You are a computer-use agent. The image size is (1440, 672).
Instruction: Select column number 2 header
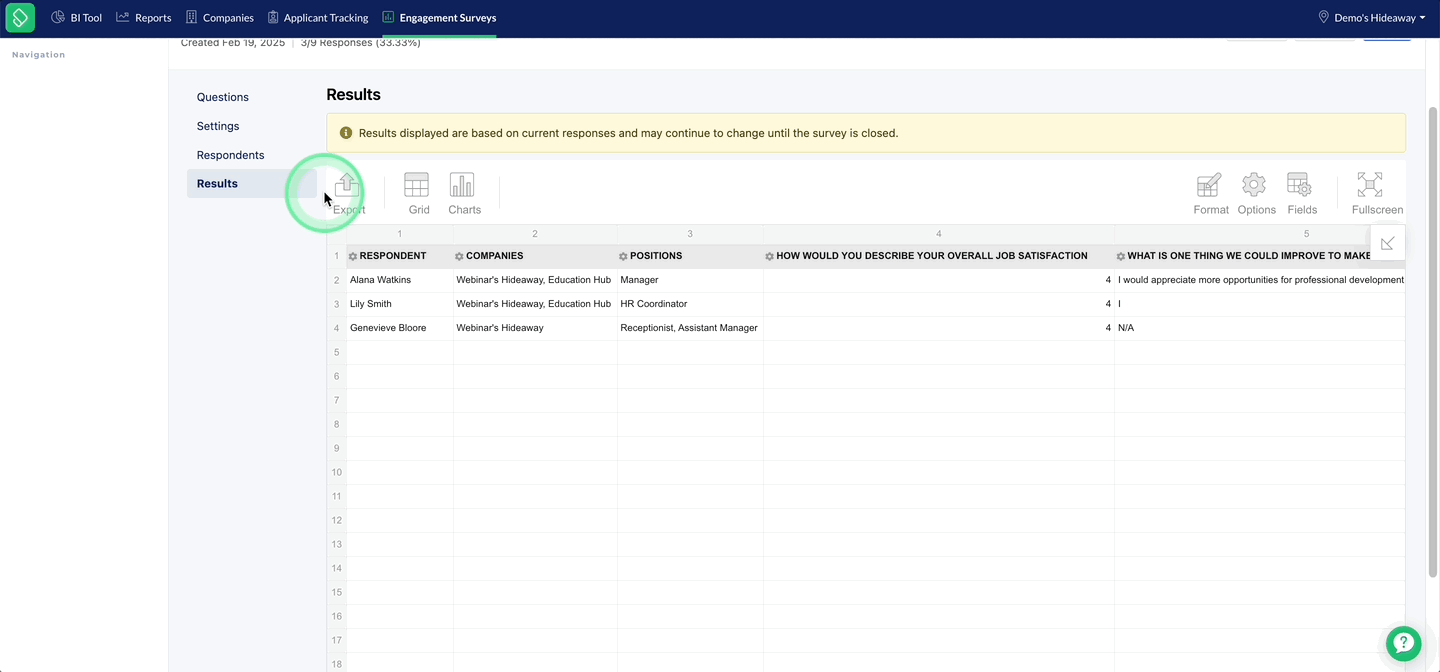pos(535,234)
